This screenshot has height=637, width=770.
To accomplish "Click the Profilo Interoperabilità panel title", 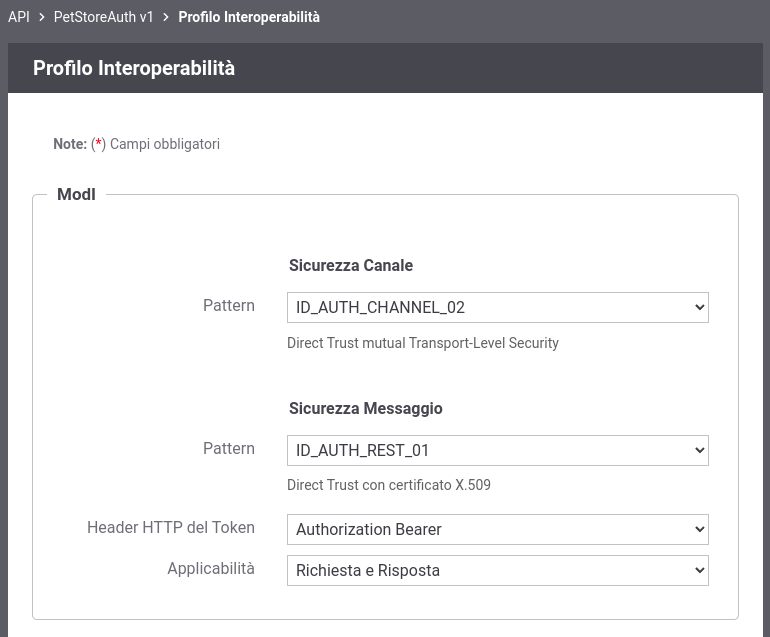I will point(134,68).
